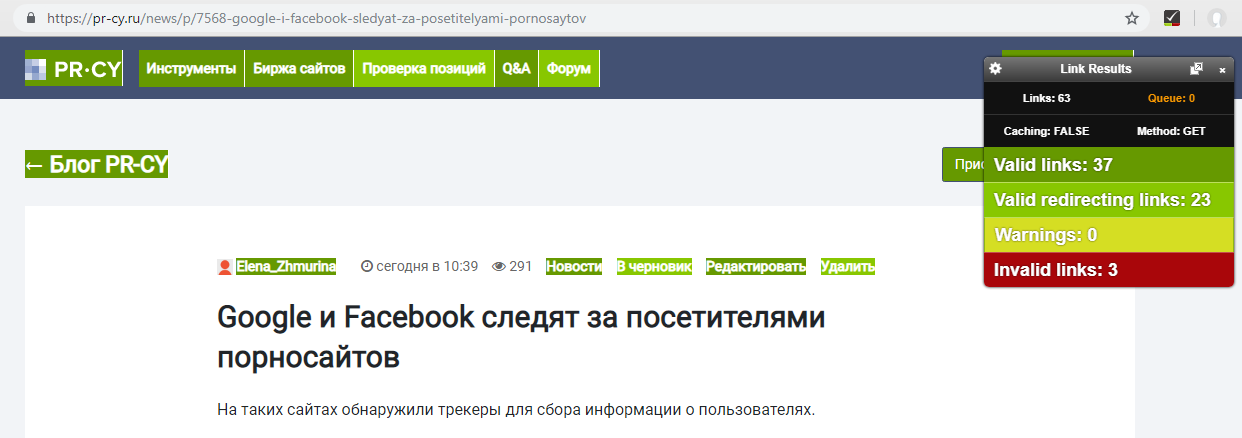
Task: Close the Link Results panel
Action: pyautogui.click(x=1222, y=70)
